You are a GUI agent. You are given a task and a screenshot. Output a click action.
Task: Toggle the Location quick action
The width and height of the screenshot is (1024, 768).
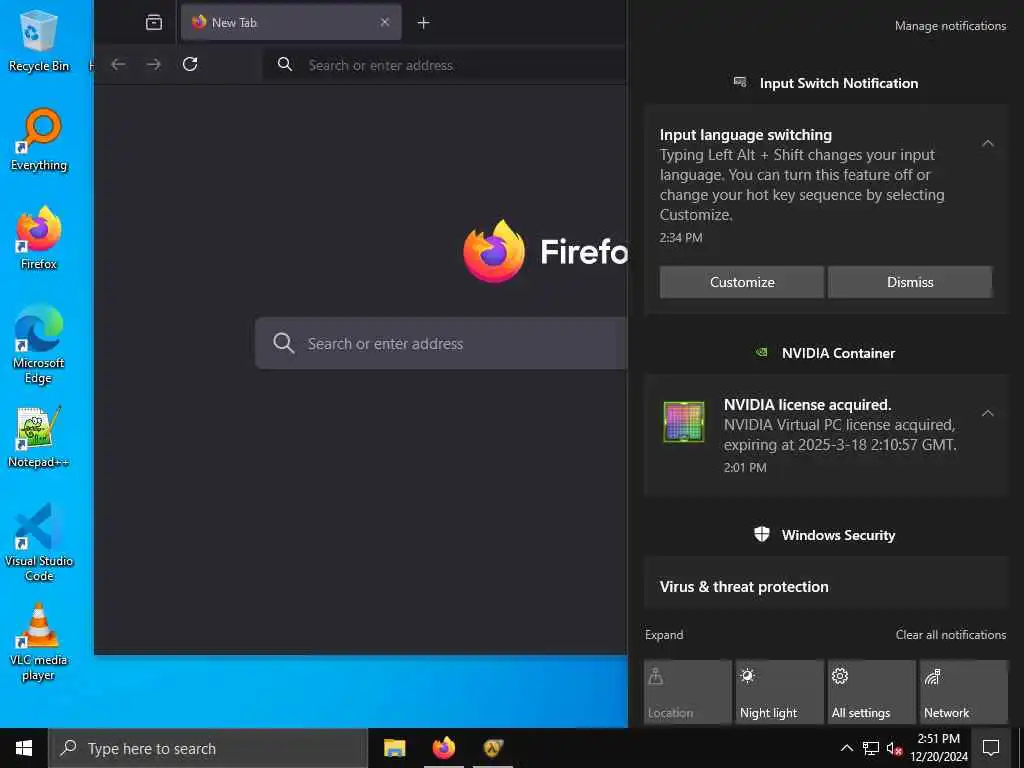688,692
